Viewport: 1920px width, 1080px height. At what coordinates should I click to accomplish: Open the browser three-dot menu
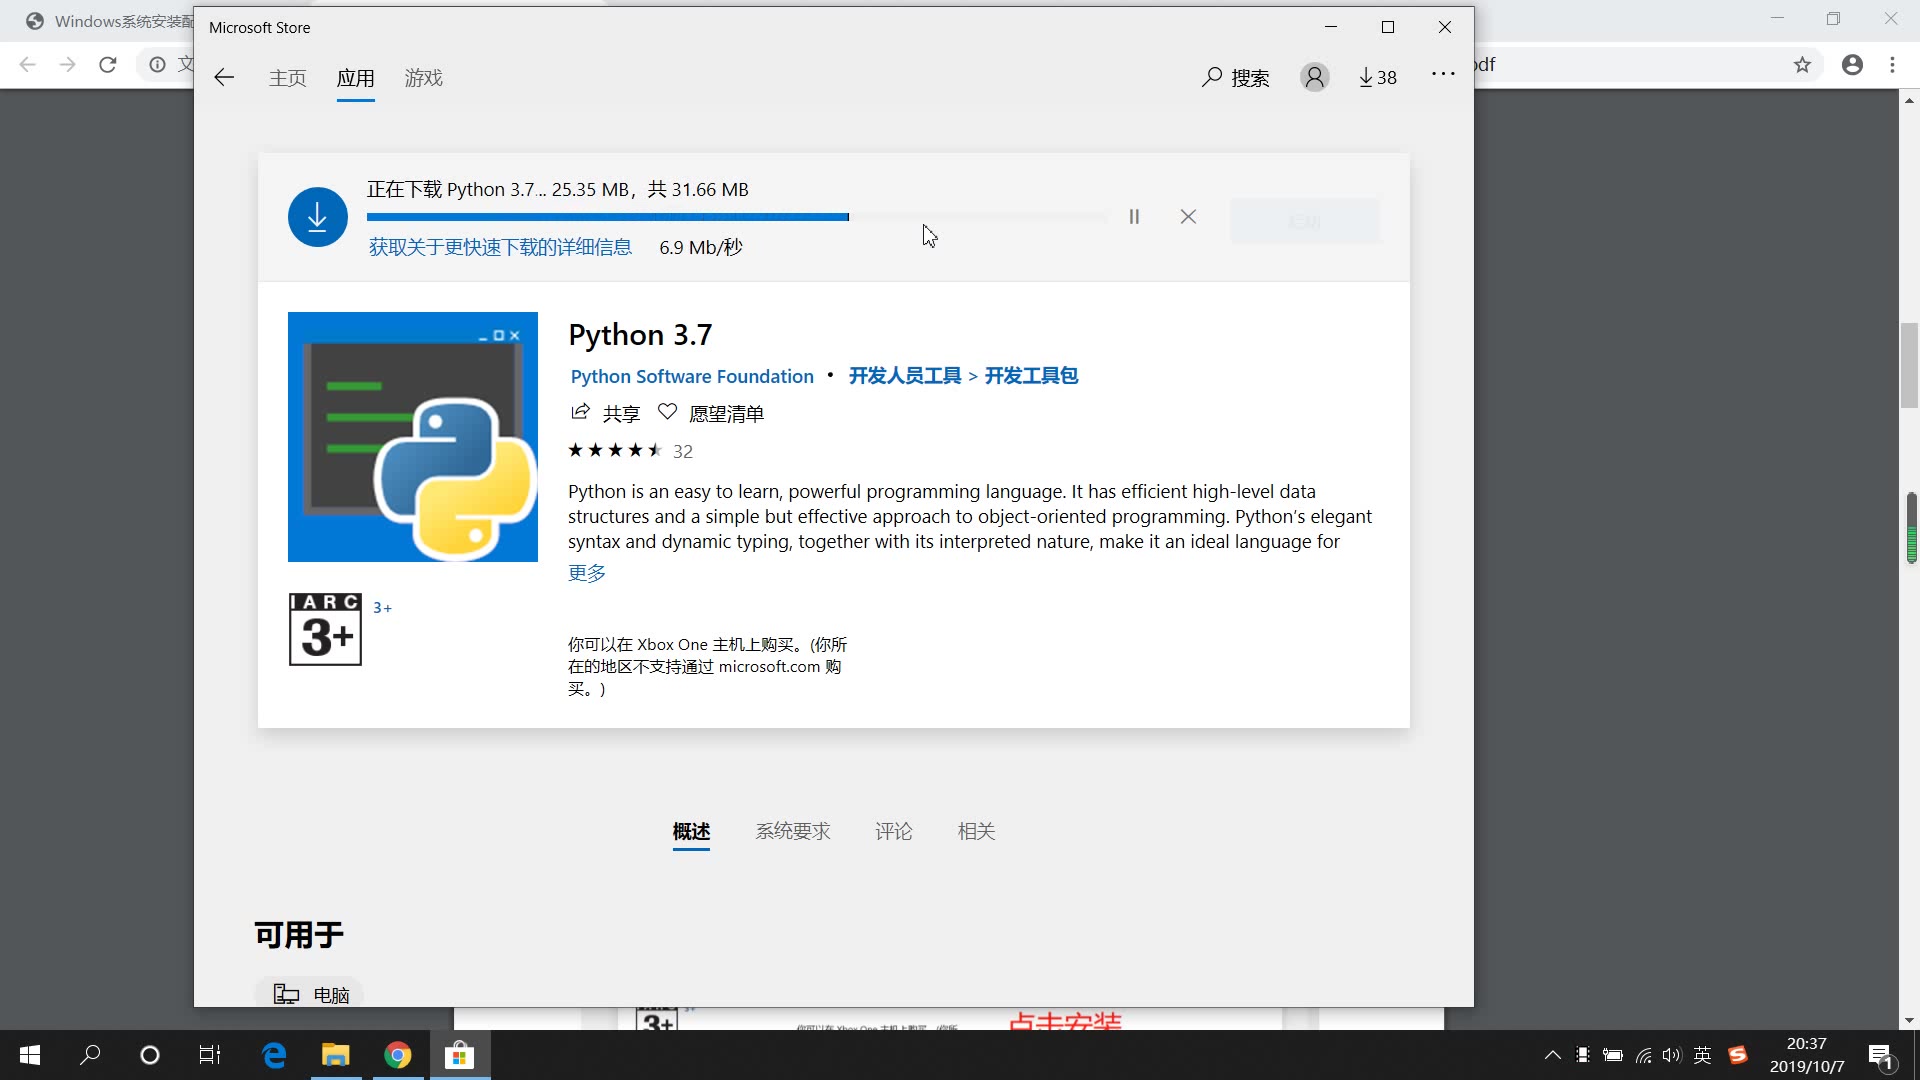point(1892,65)
